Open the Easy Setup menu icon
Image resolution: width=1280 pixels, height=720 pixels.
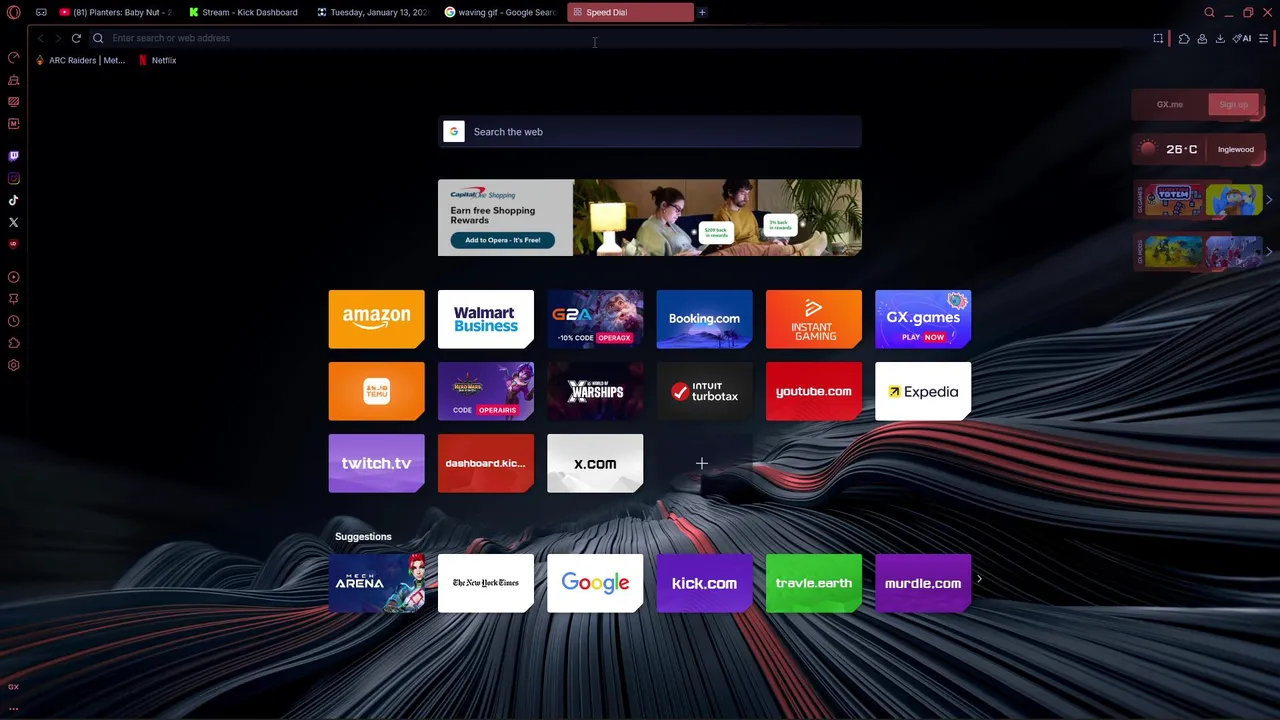[1264, 38]
